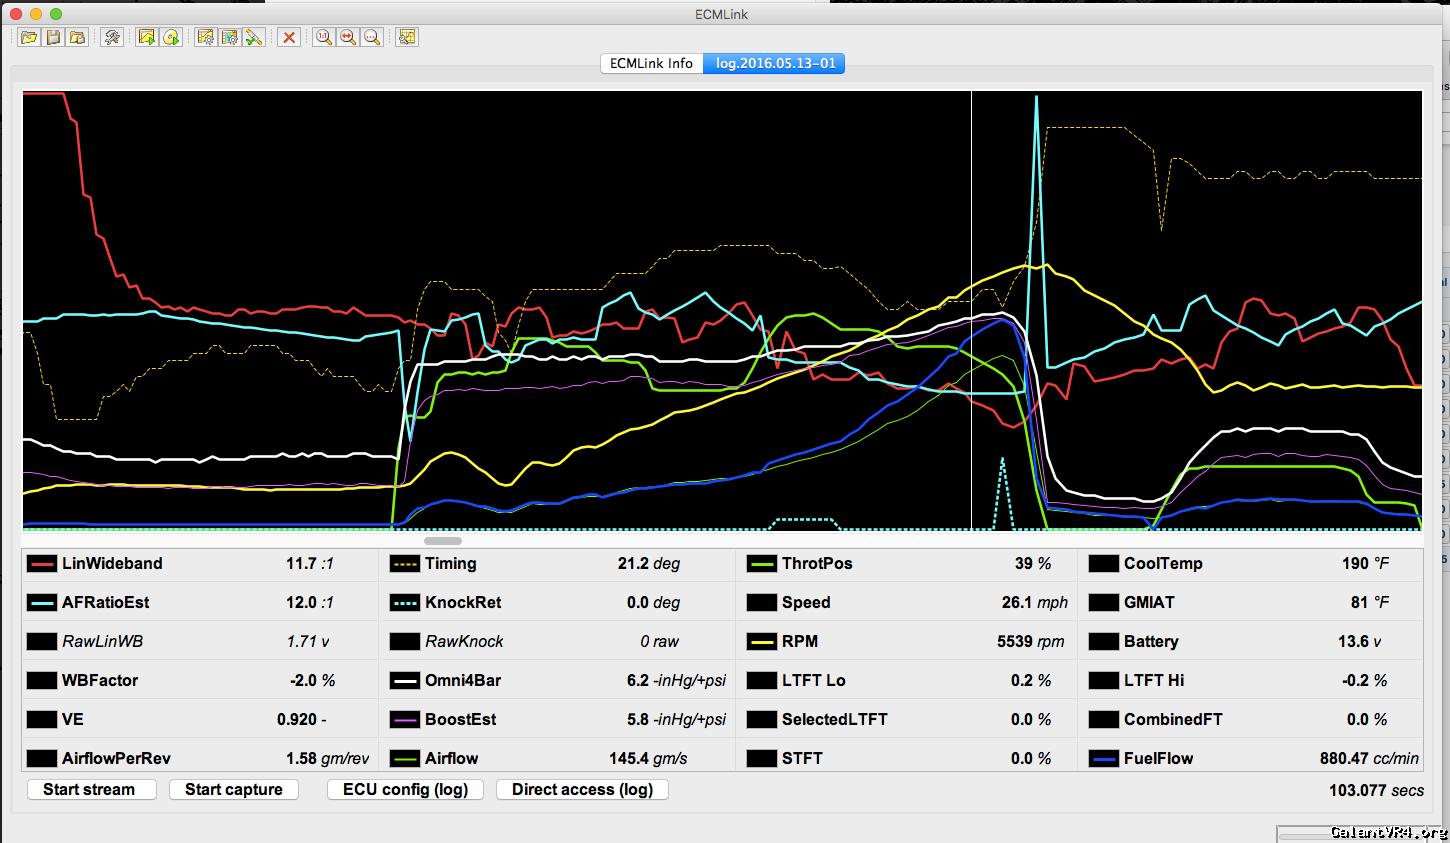The width and height of the screenshot is (1450, 843).
Task: Click the Direct access (log) button
Action: pyautogui.click(x=582, y=789)
